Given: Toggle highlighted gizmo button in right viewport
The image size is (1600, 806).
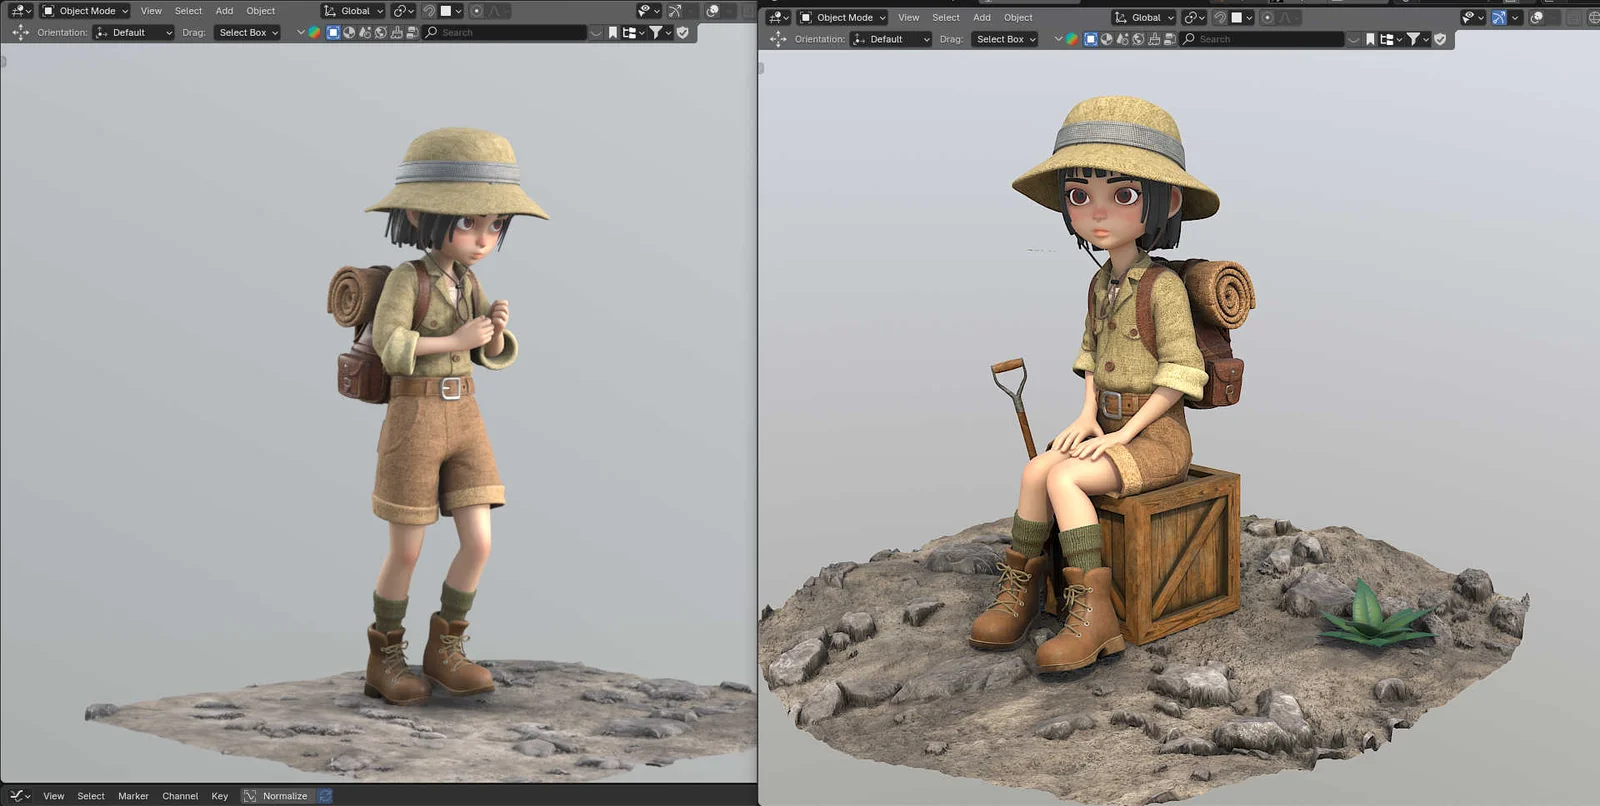Looking at the screenshot, I should click(x=1499, y=17).
